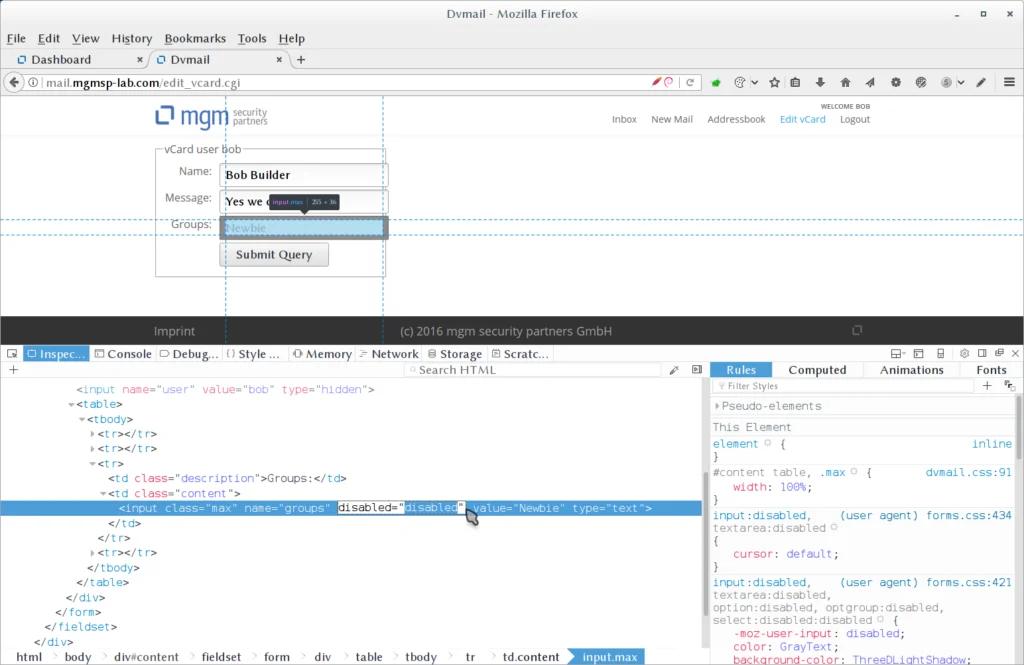Collapse the table node in HTML tree

click(71, 405)
